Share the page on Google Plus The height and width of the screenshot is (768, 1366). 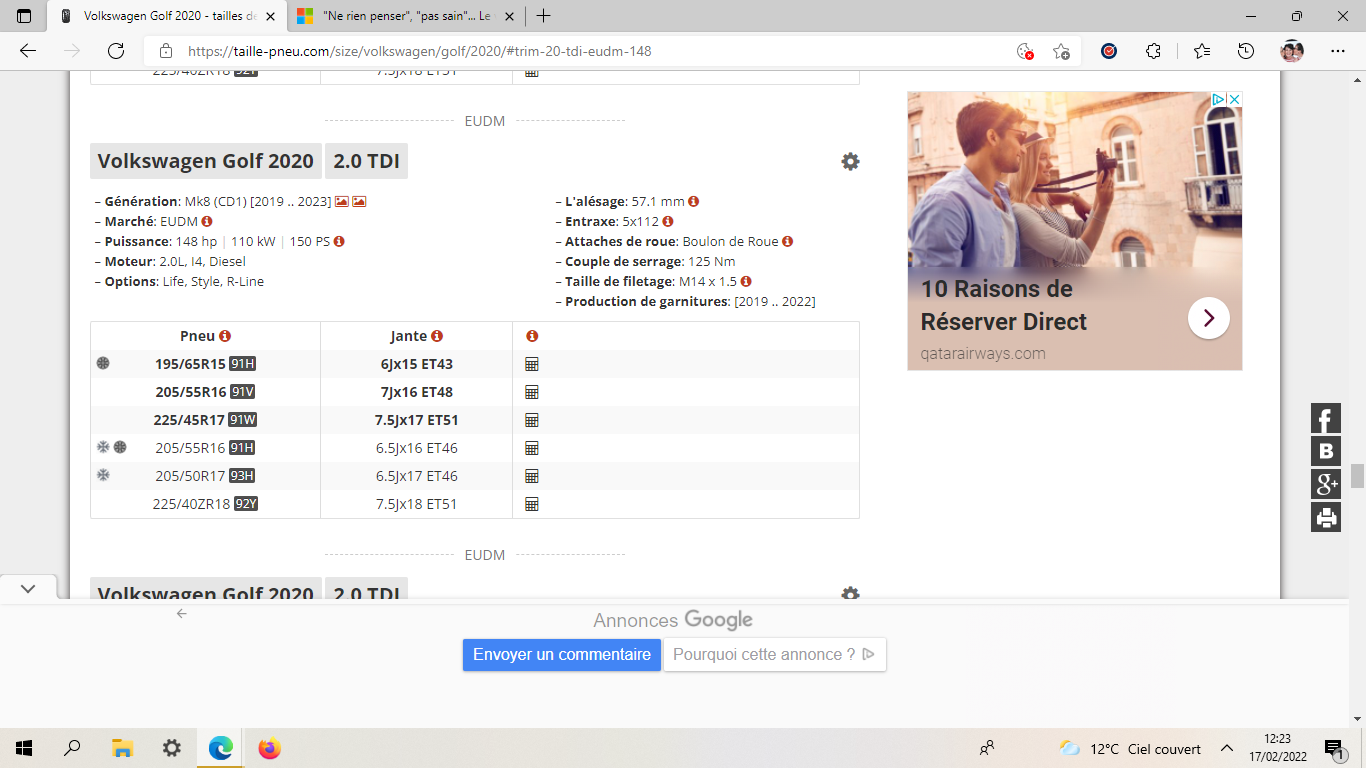(1326, 484)
